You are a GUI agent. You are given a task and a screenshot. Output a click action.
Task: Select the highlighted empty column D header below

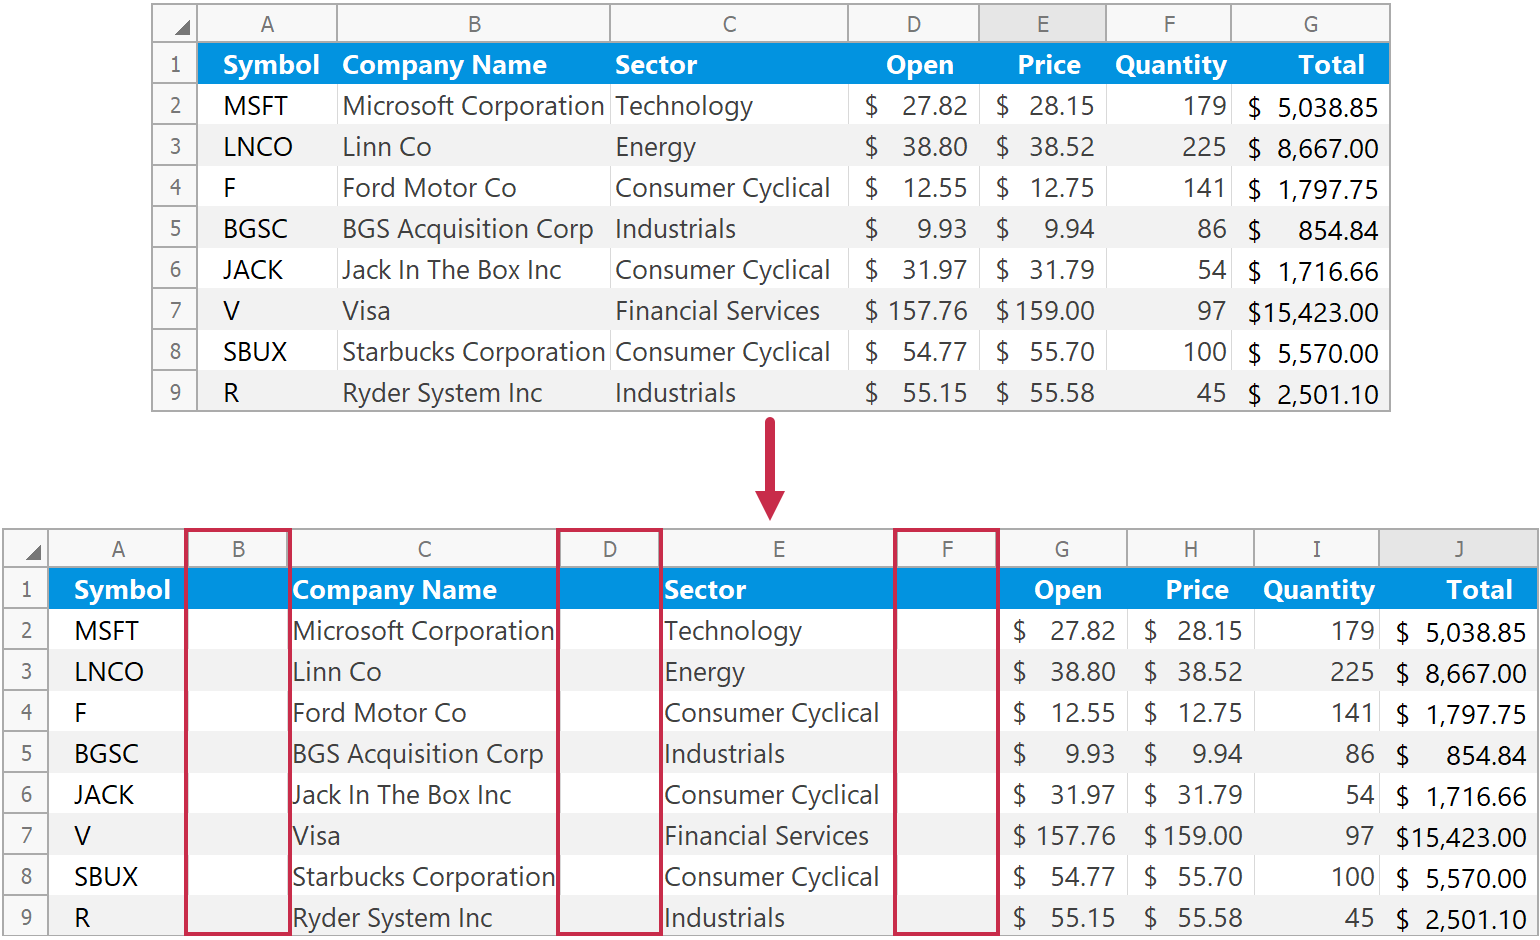tap(608, 548)
